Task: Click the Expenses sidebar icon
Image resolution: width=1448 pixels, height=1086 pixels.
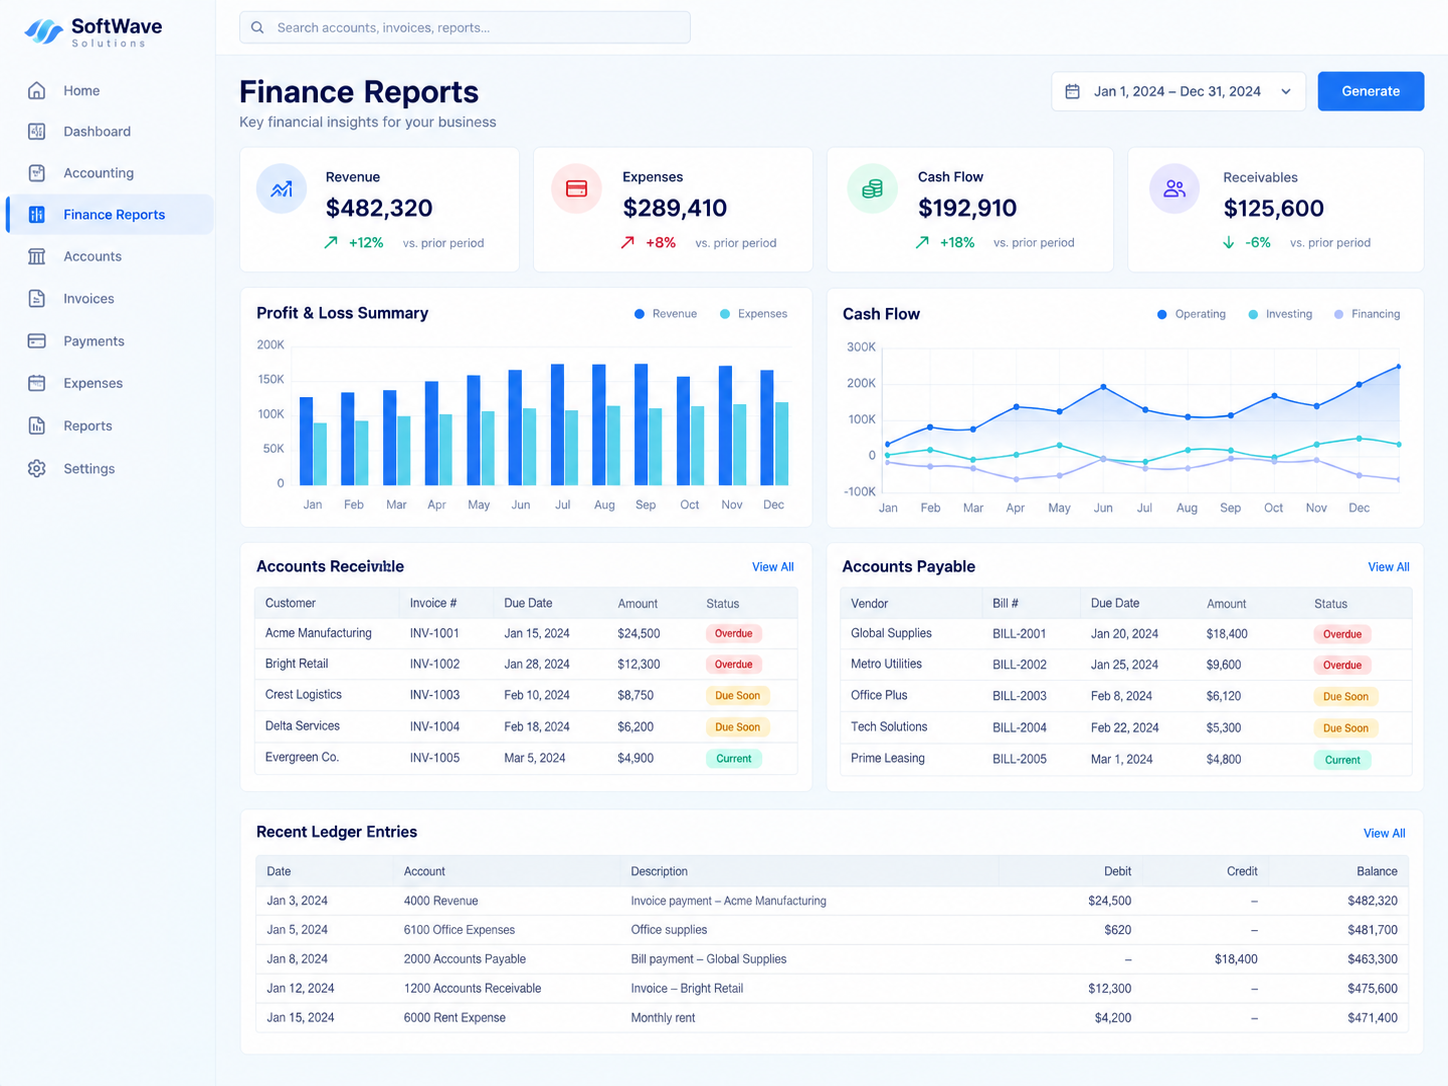Action: pos(37,383)
